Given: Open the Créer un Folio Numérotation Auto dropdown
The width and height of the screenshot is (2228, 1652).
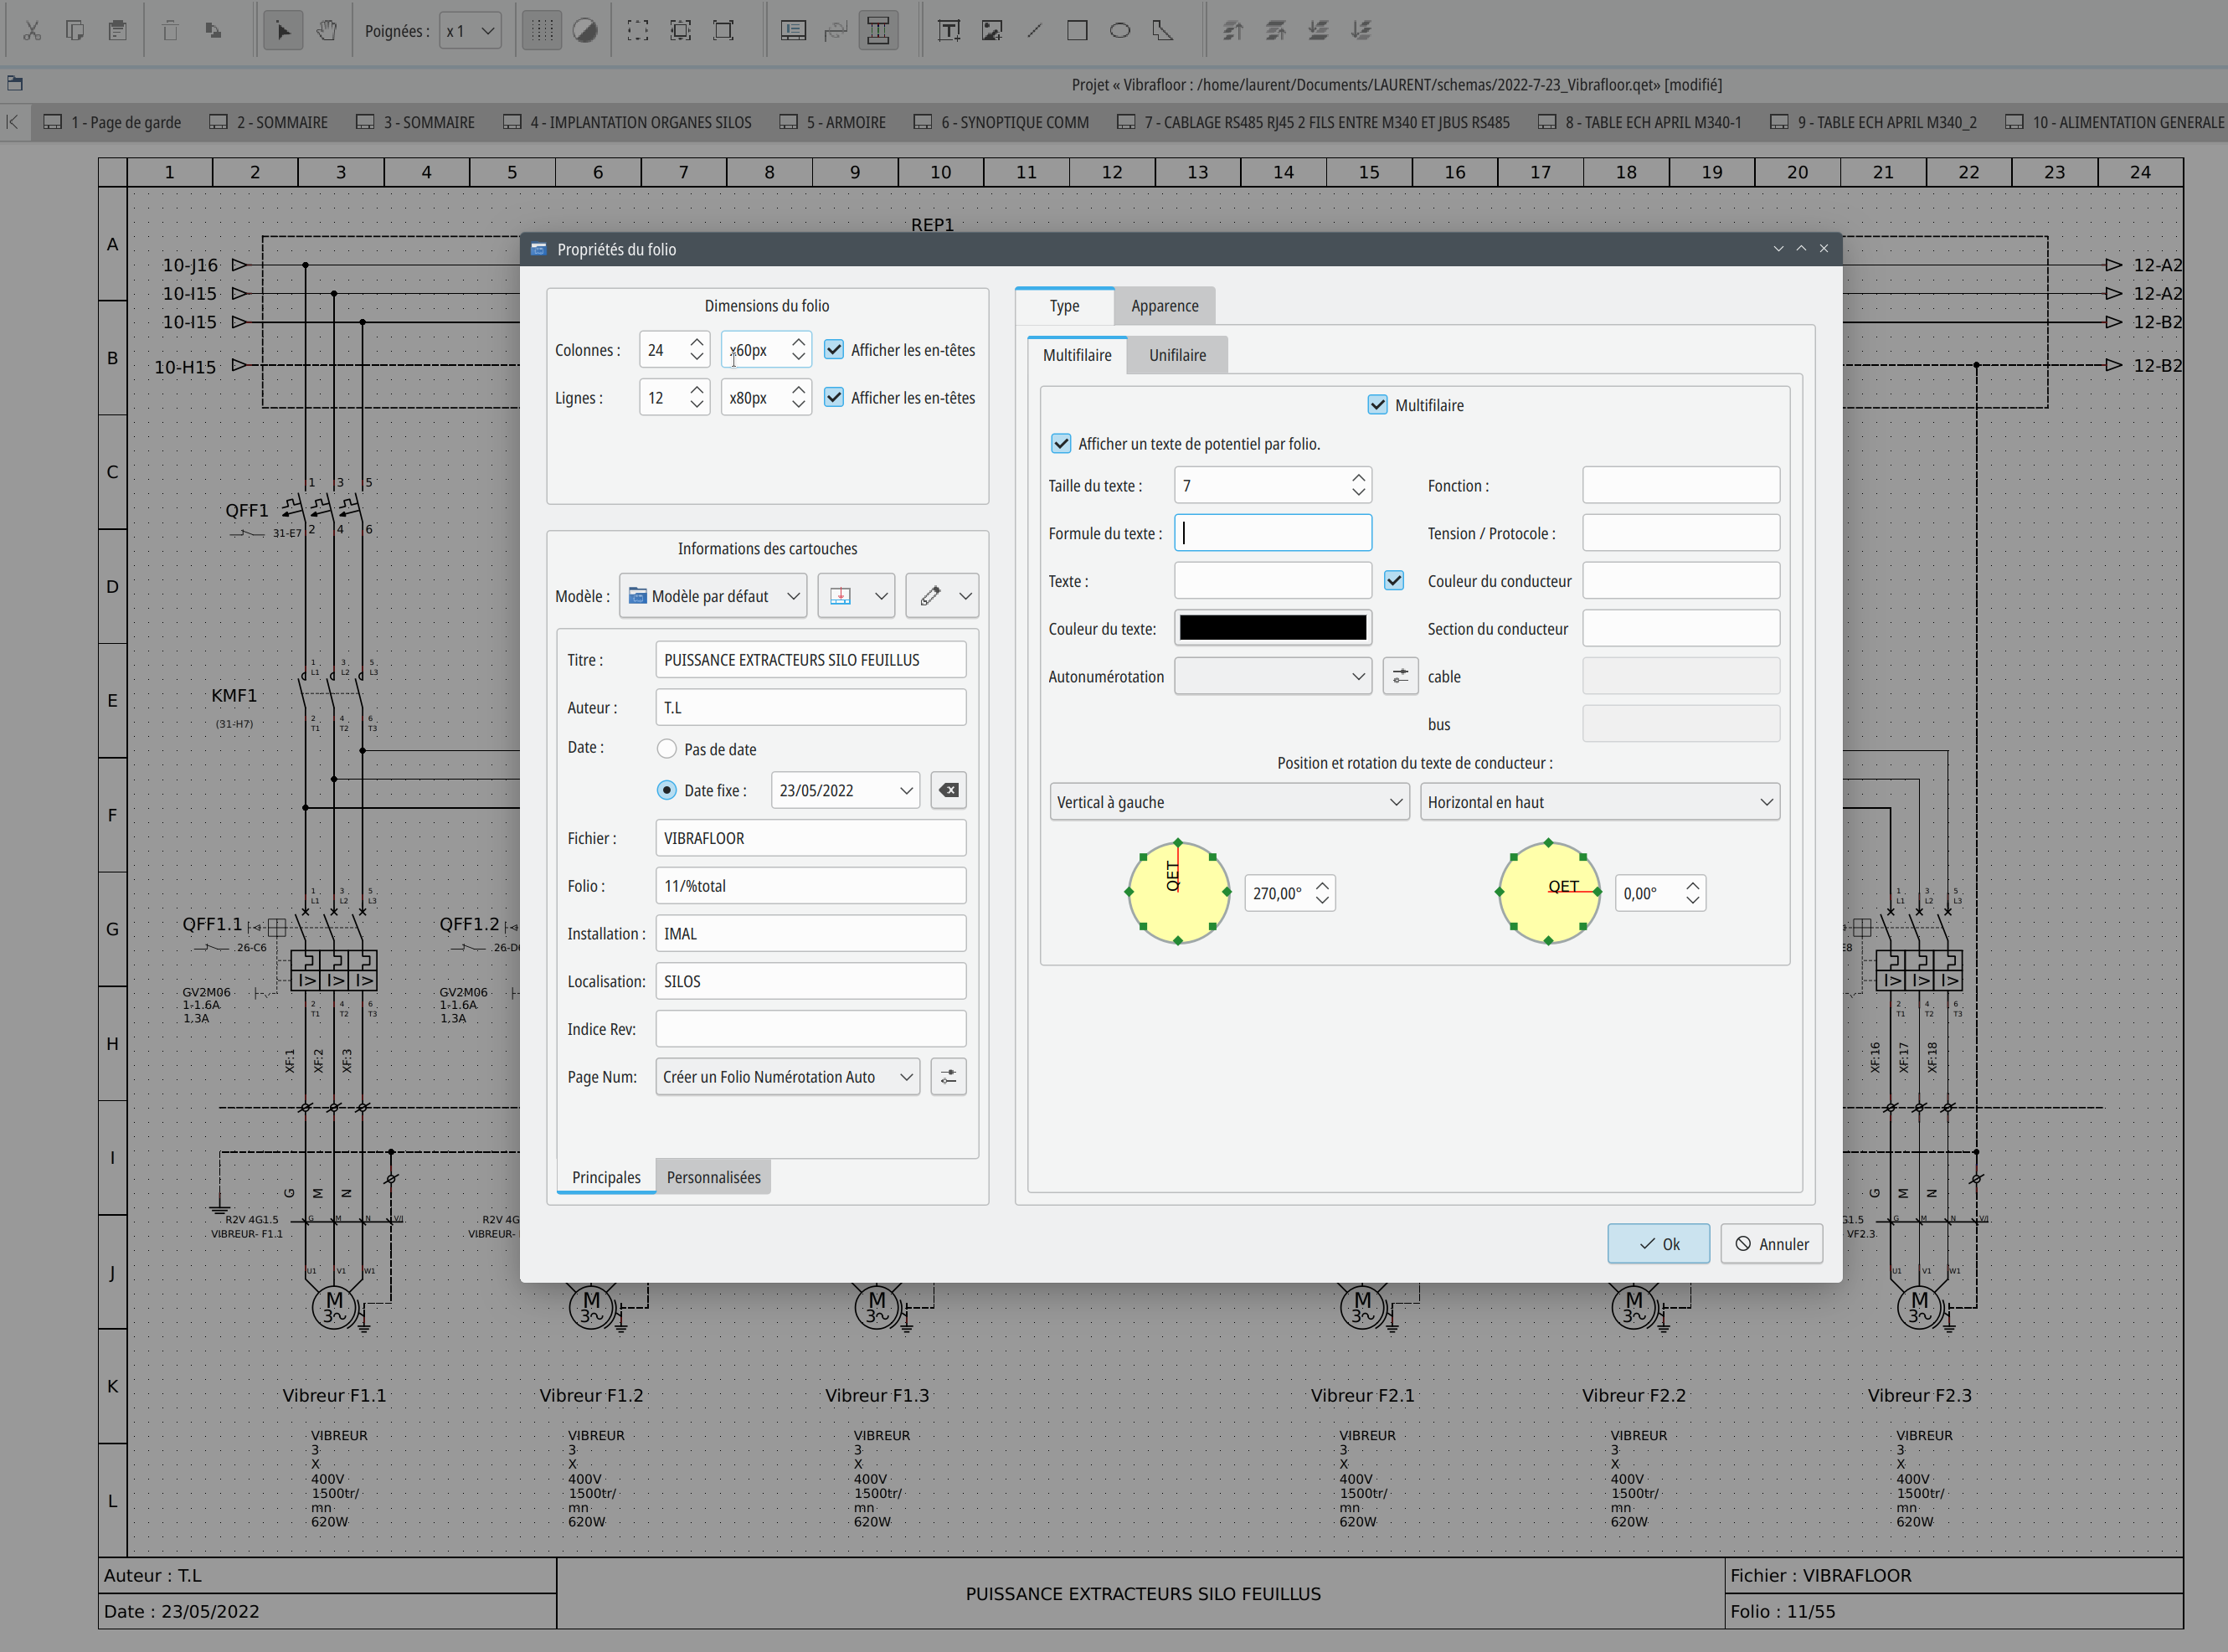Looking at the screenshot, I should pos(787,1077).
